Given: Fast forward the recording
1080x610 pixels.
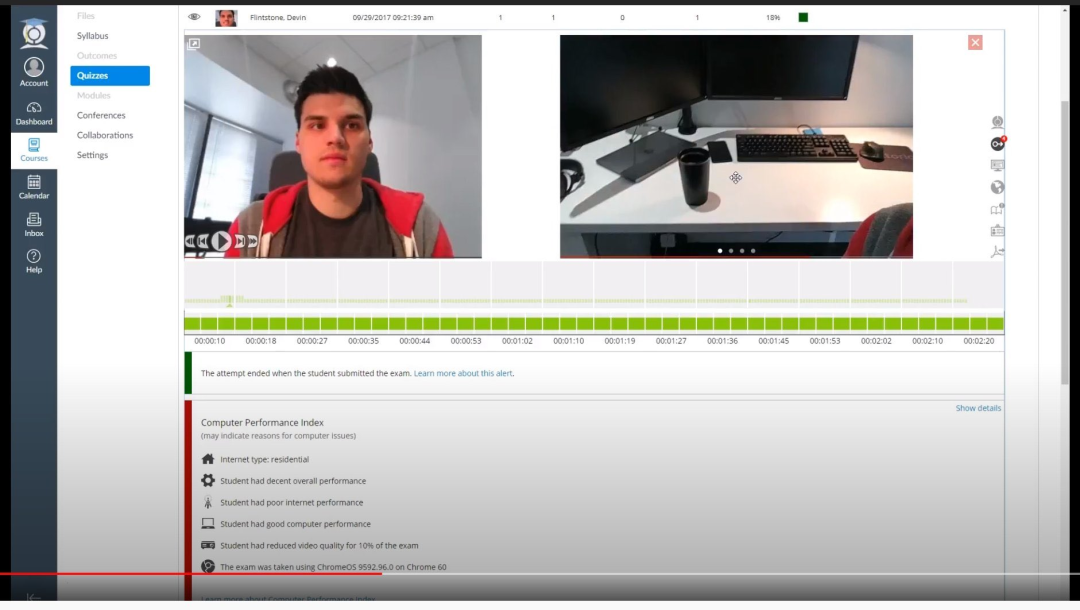Looking at the screenshot, I should [x=253, y=241].
